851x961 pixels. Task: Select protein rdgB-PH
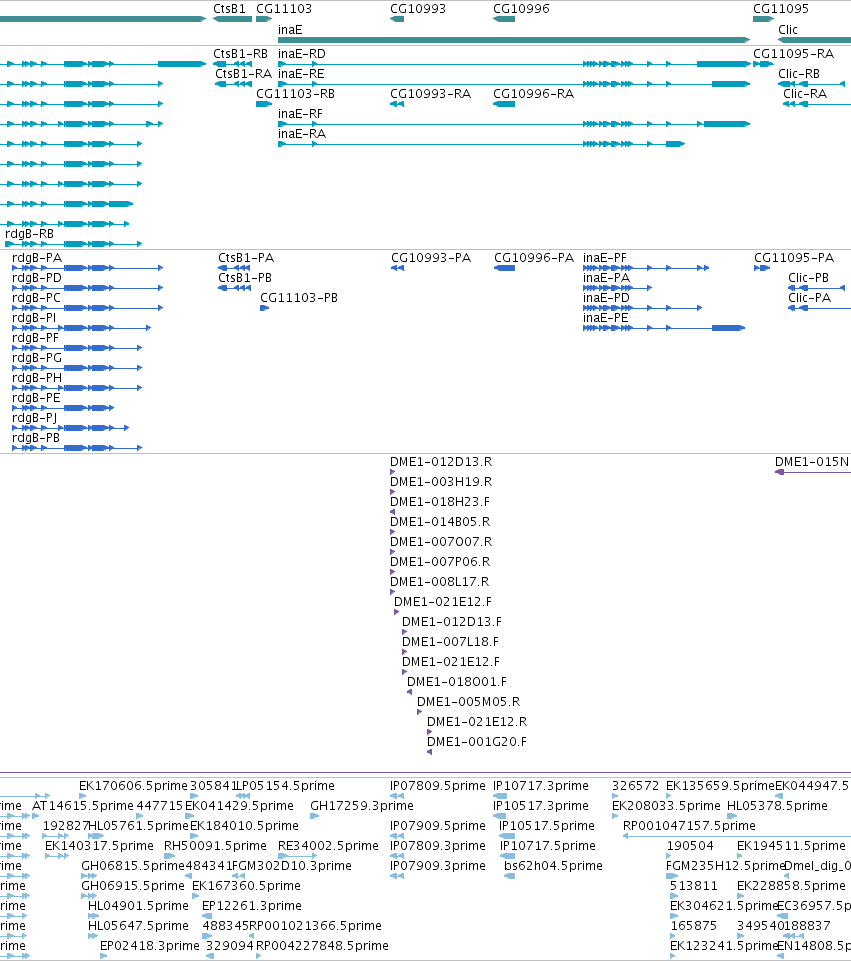(x=37, y=378)
